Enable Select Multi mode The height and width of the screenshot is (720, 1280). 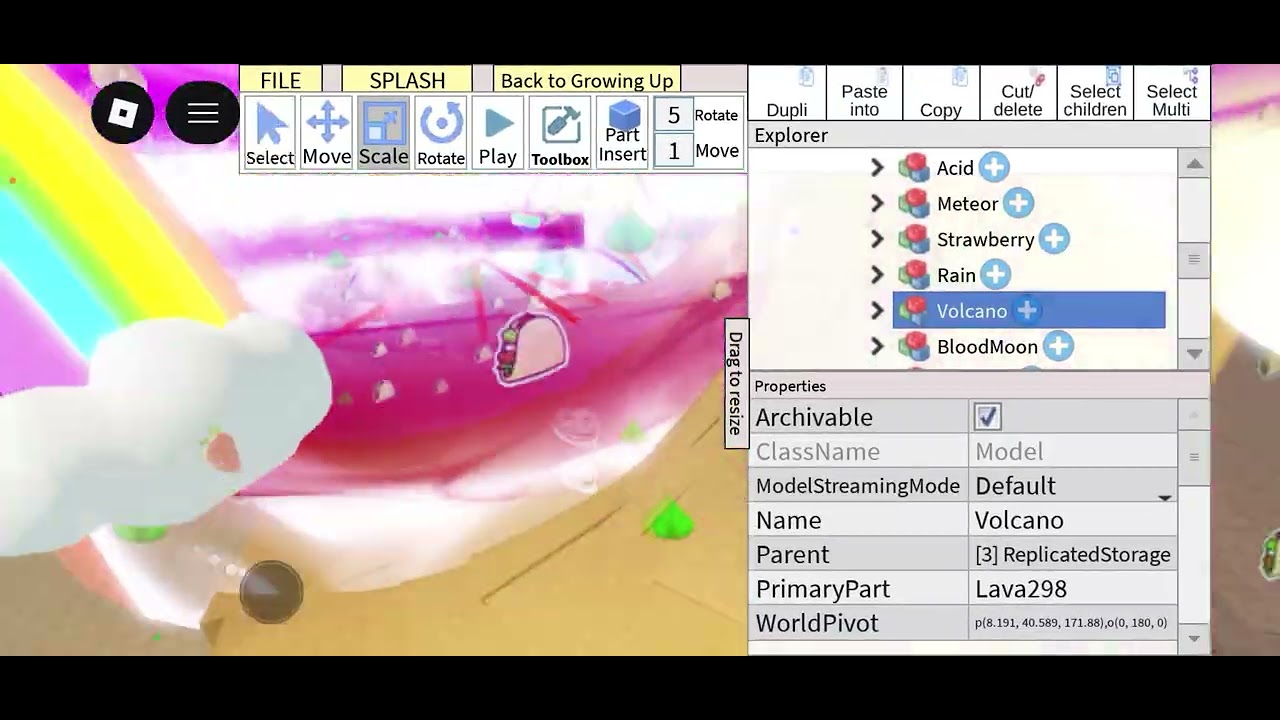pyautogui.click(x=1171, y=93)
